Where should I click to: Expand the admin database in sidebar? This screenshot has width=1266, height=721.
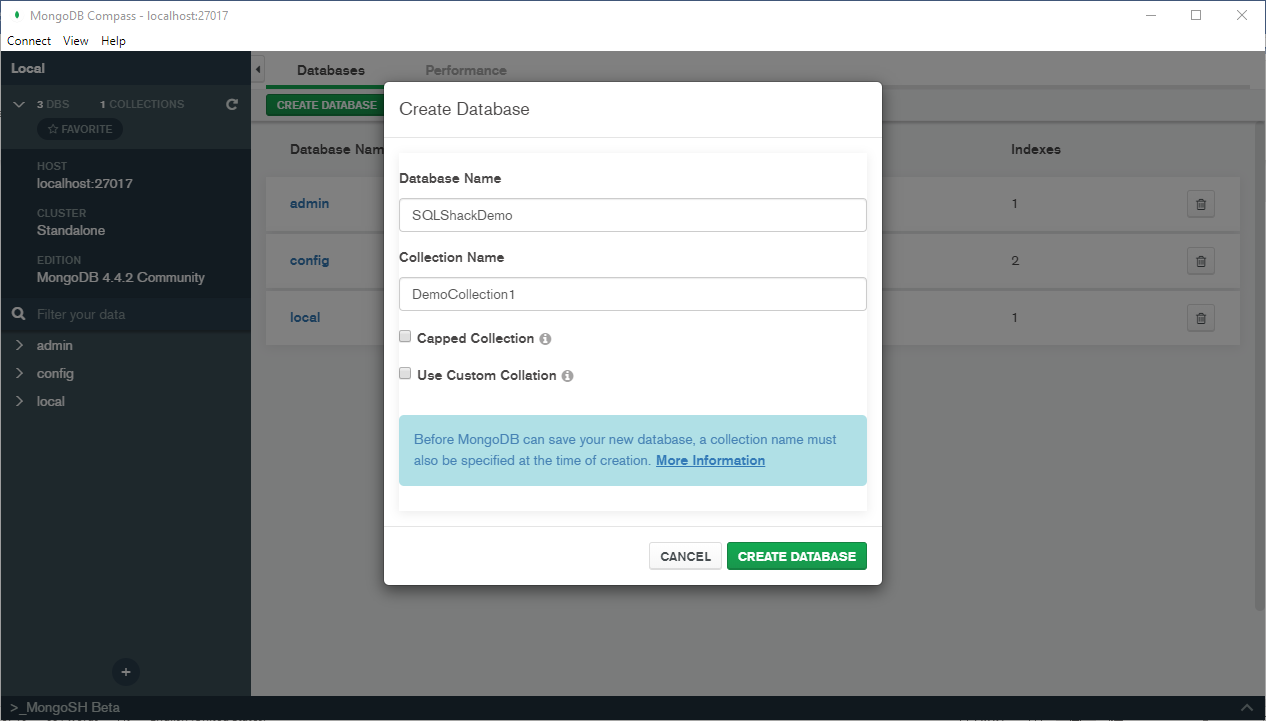[x=19, y=345]
